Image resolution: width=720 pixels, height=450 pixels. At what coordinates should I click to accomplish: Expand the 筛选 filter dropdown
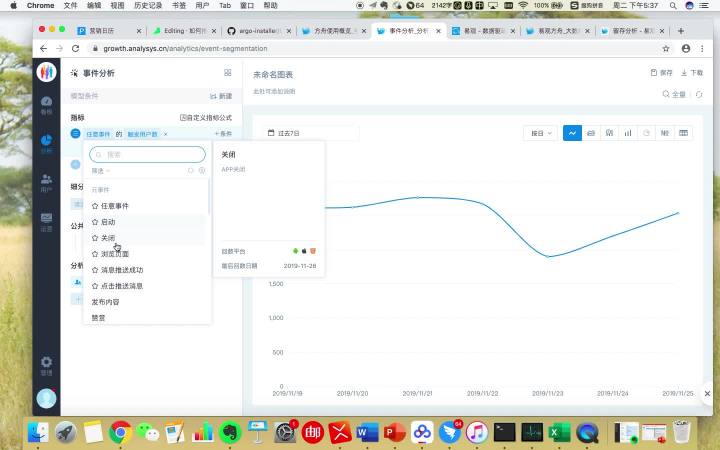tap(101, 171)
